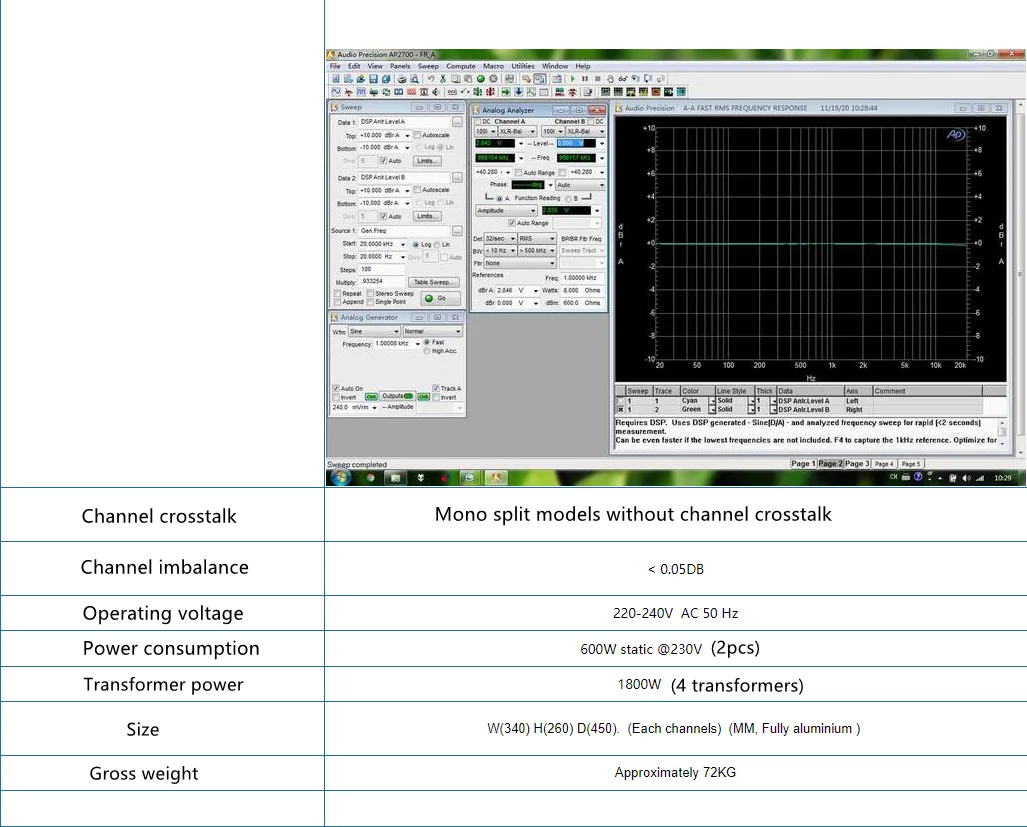
Task: Switch to Page 3 tab
Action: [x=857, y=464]
